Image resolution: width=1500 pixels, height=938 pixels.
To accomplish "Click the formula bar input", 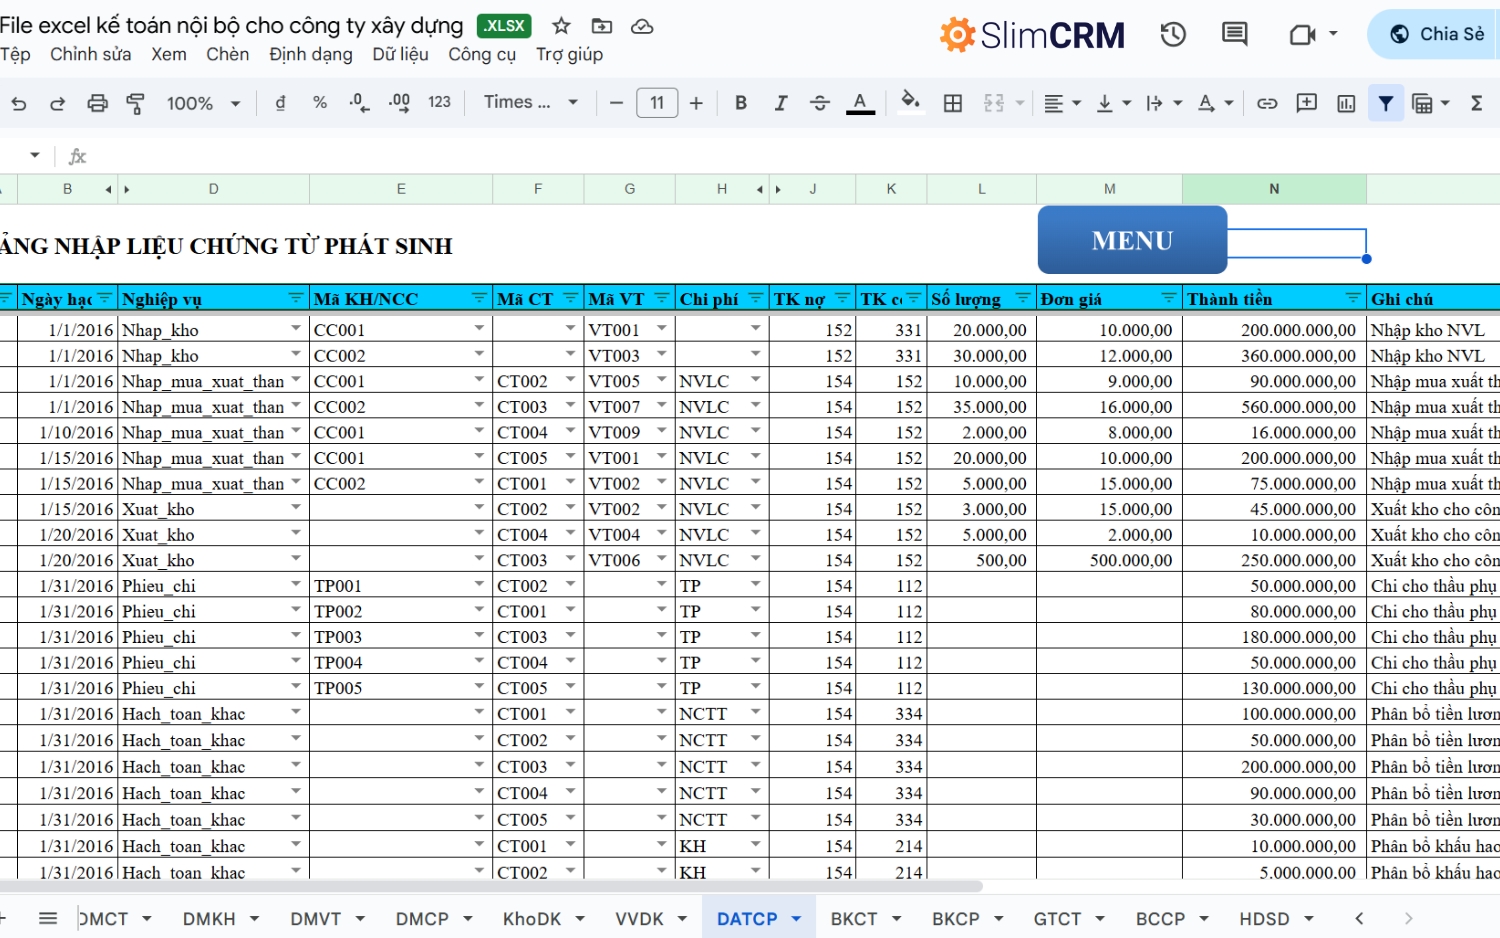I will click(x=795, y=156).
